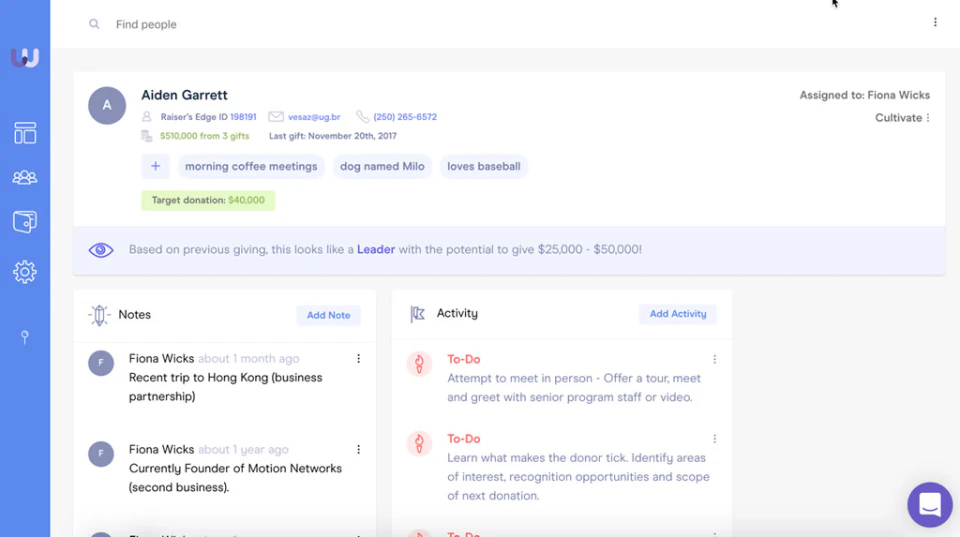The width and height of the screenshot is (960, 537).
Task: Open the chat widget bubble
Action: tap(930, 505)
